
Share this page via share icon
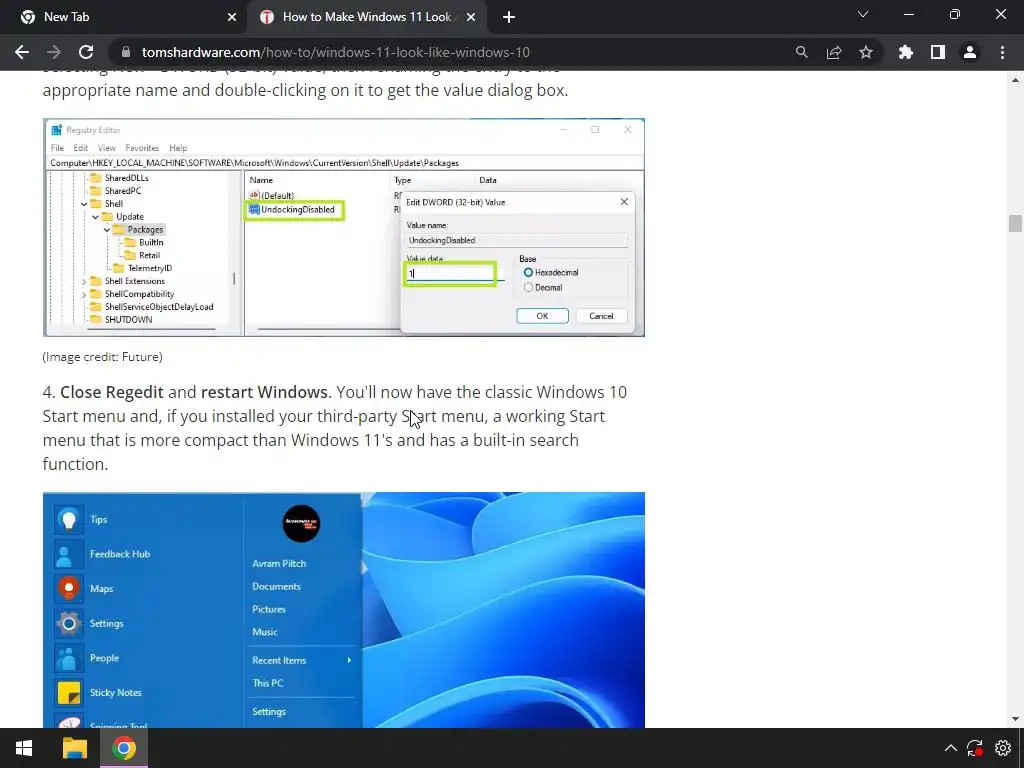834,52
